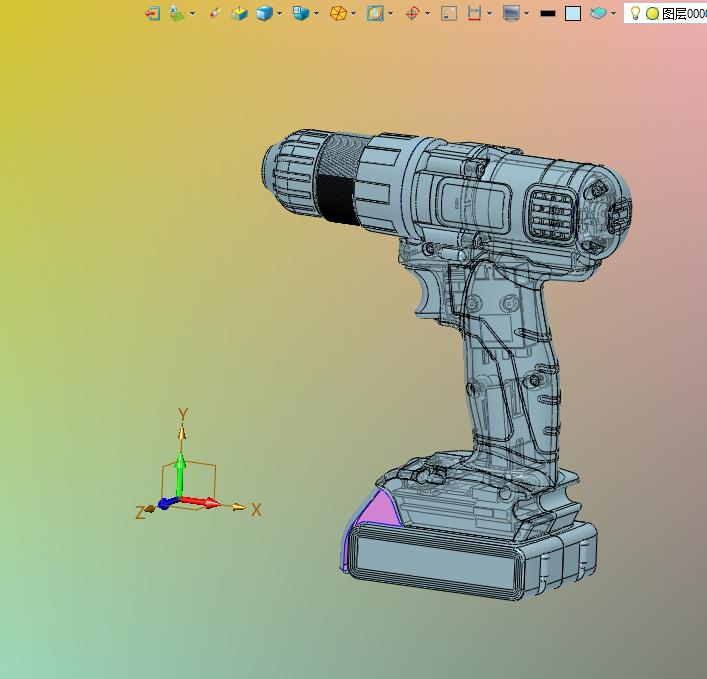The height and width of the screenshot is (679, 707).
Task: Expand dropdown next to orange wireframe icon
Action: (x=354, y=14)
